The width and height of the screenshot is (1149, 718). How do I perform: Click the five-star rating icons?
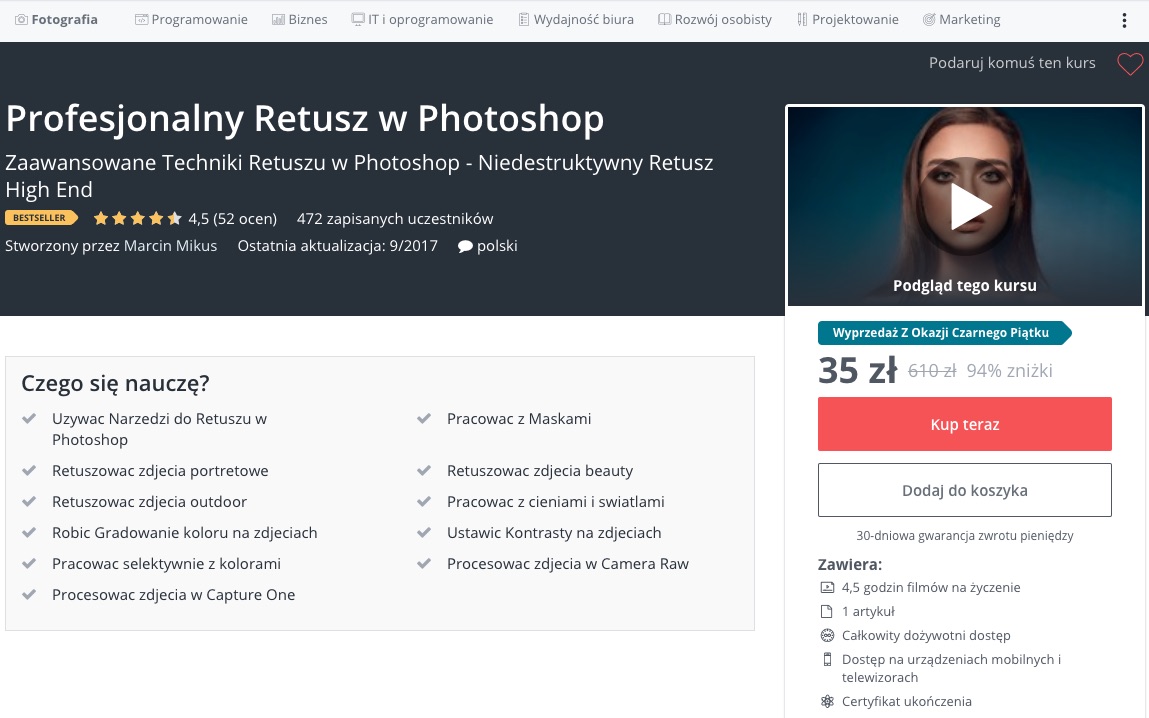(138, 218)
